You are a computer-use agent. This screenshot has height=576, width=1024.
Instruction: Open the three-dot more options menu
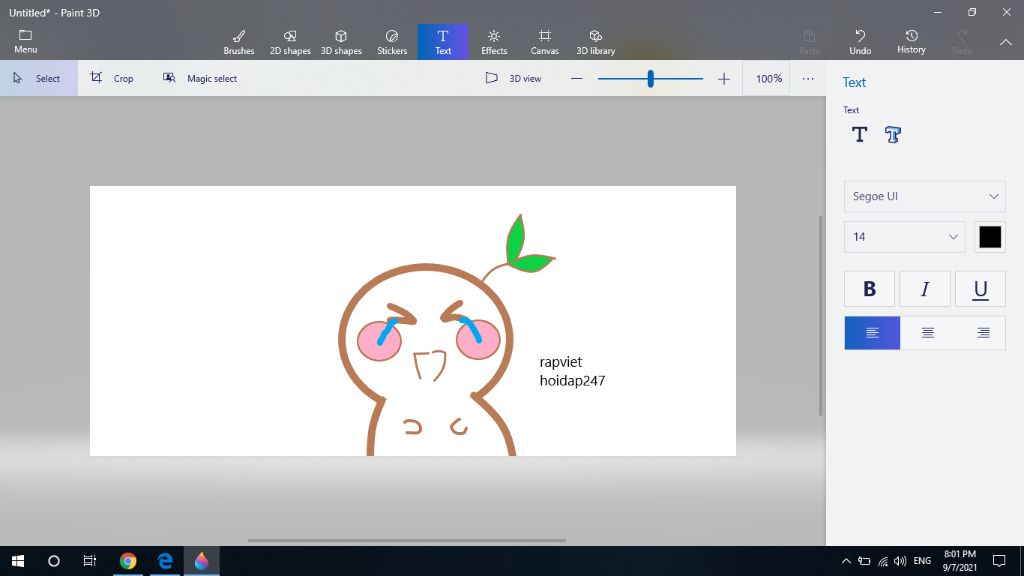pyautogui.click(x=808, y=78)
